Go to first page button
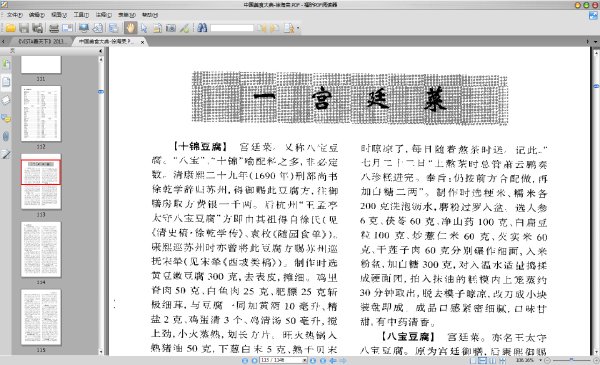 (245, 360)
